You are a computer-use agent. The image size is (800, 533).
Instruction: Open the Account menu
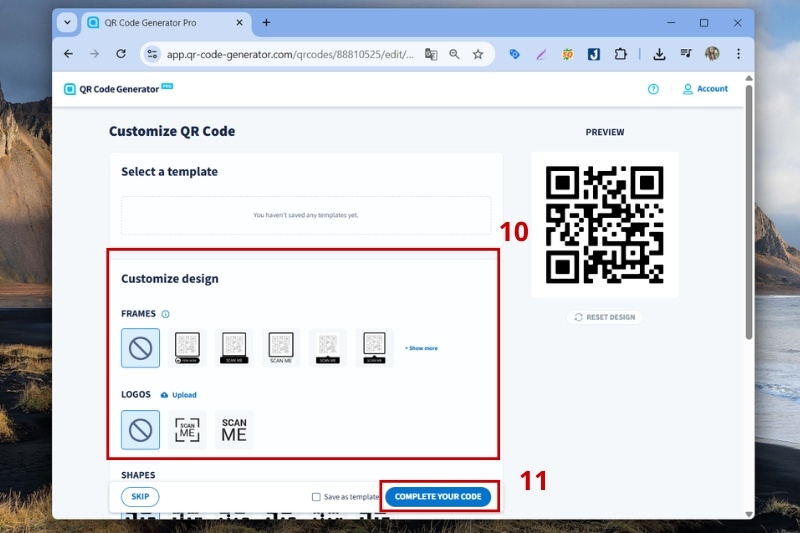(x=705, y=89)
